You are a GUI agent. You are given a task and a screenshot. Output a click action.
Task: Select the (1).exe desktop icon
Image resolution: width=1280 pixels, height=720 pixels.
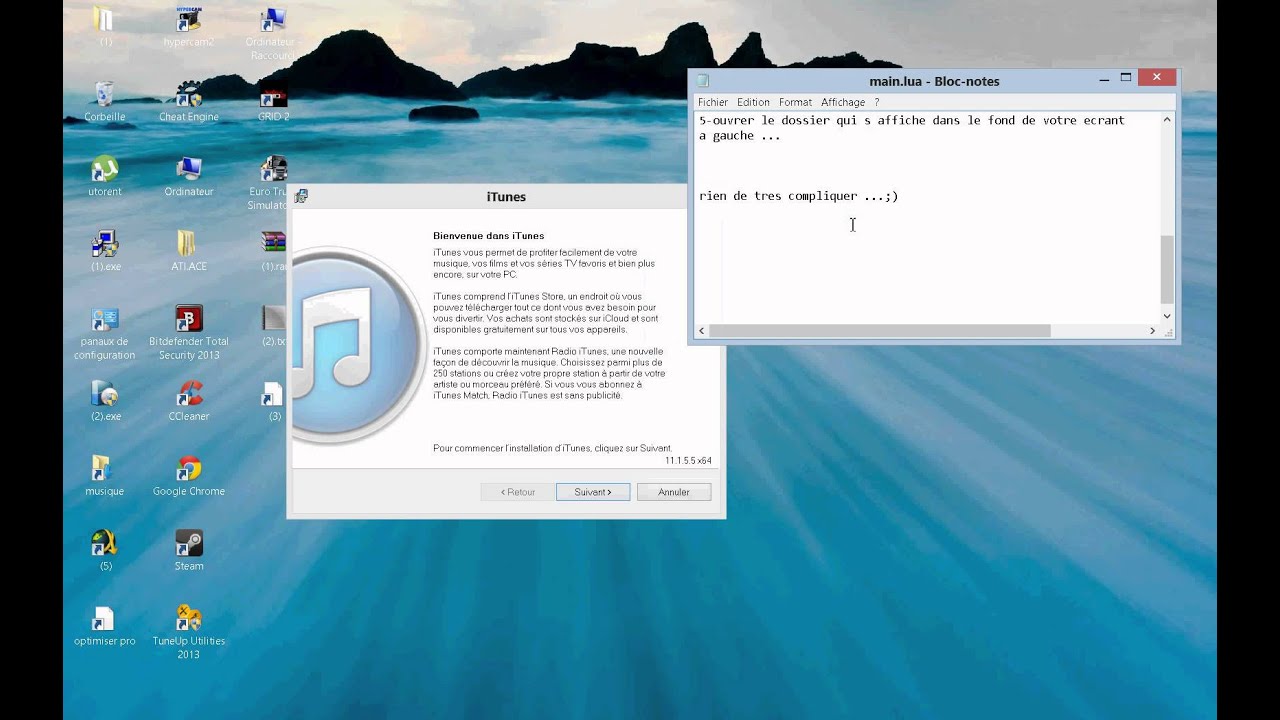pyautogui.click(x=105, y=252)
